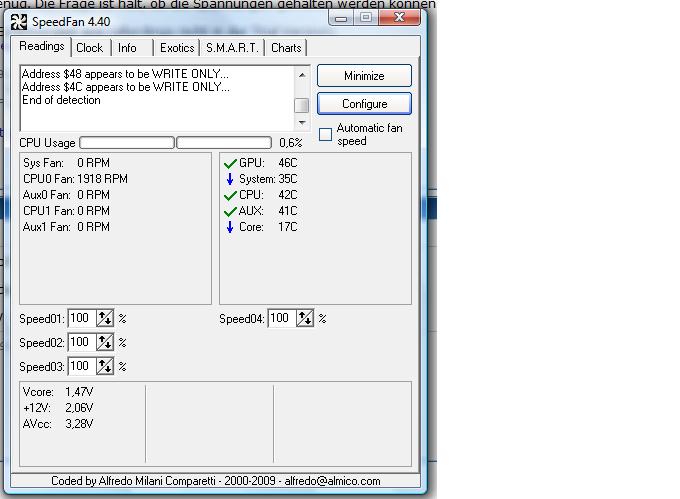Click the first CPU Usage progress bar
Image resolution: width=680 pixels, height=499 pixels.
coord(127,143)
